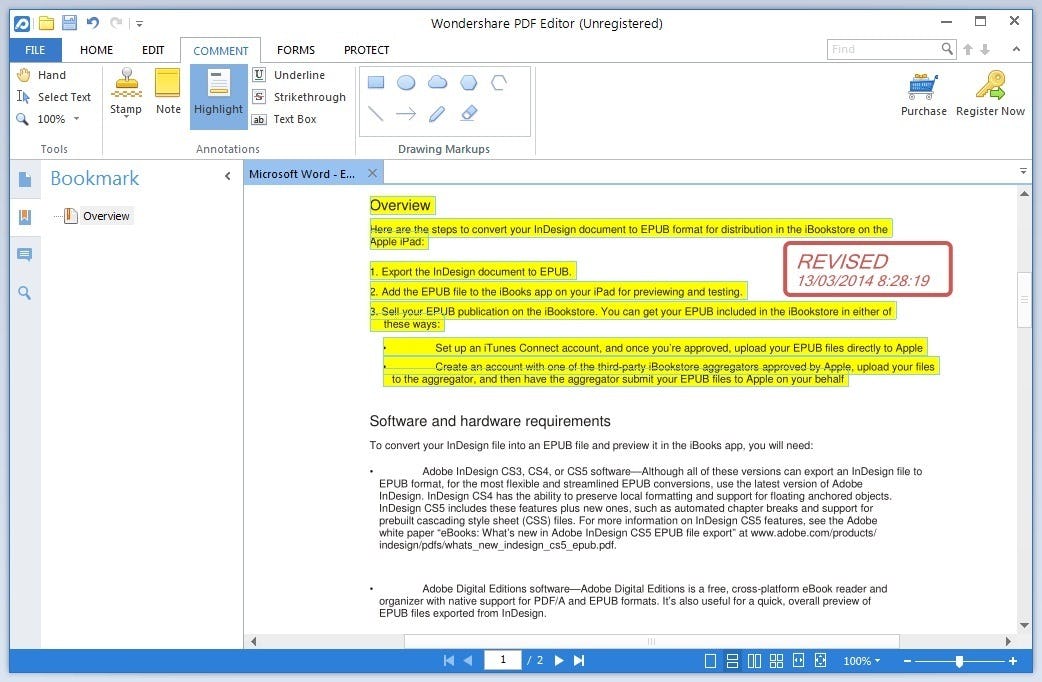Switch to single page view

710,661
